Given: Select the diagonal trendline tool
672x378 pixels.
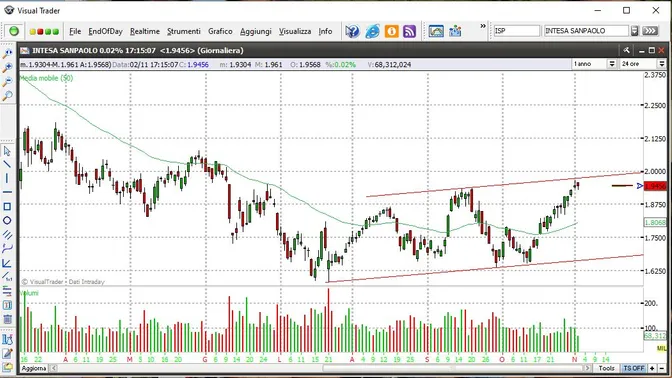Looking at the screenshot, I should (x=7, y=164).
